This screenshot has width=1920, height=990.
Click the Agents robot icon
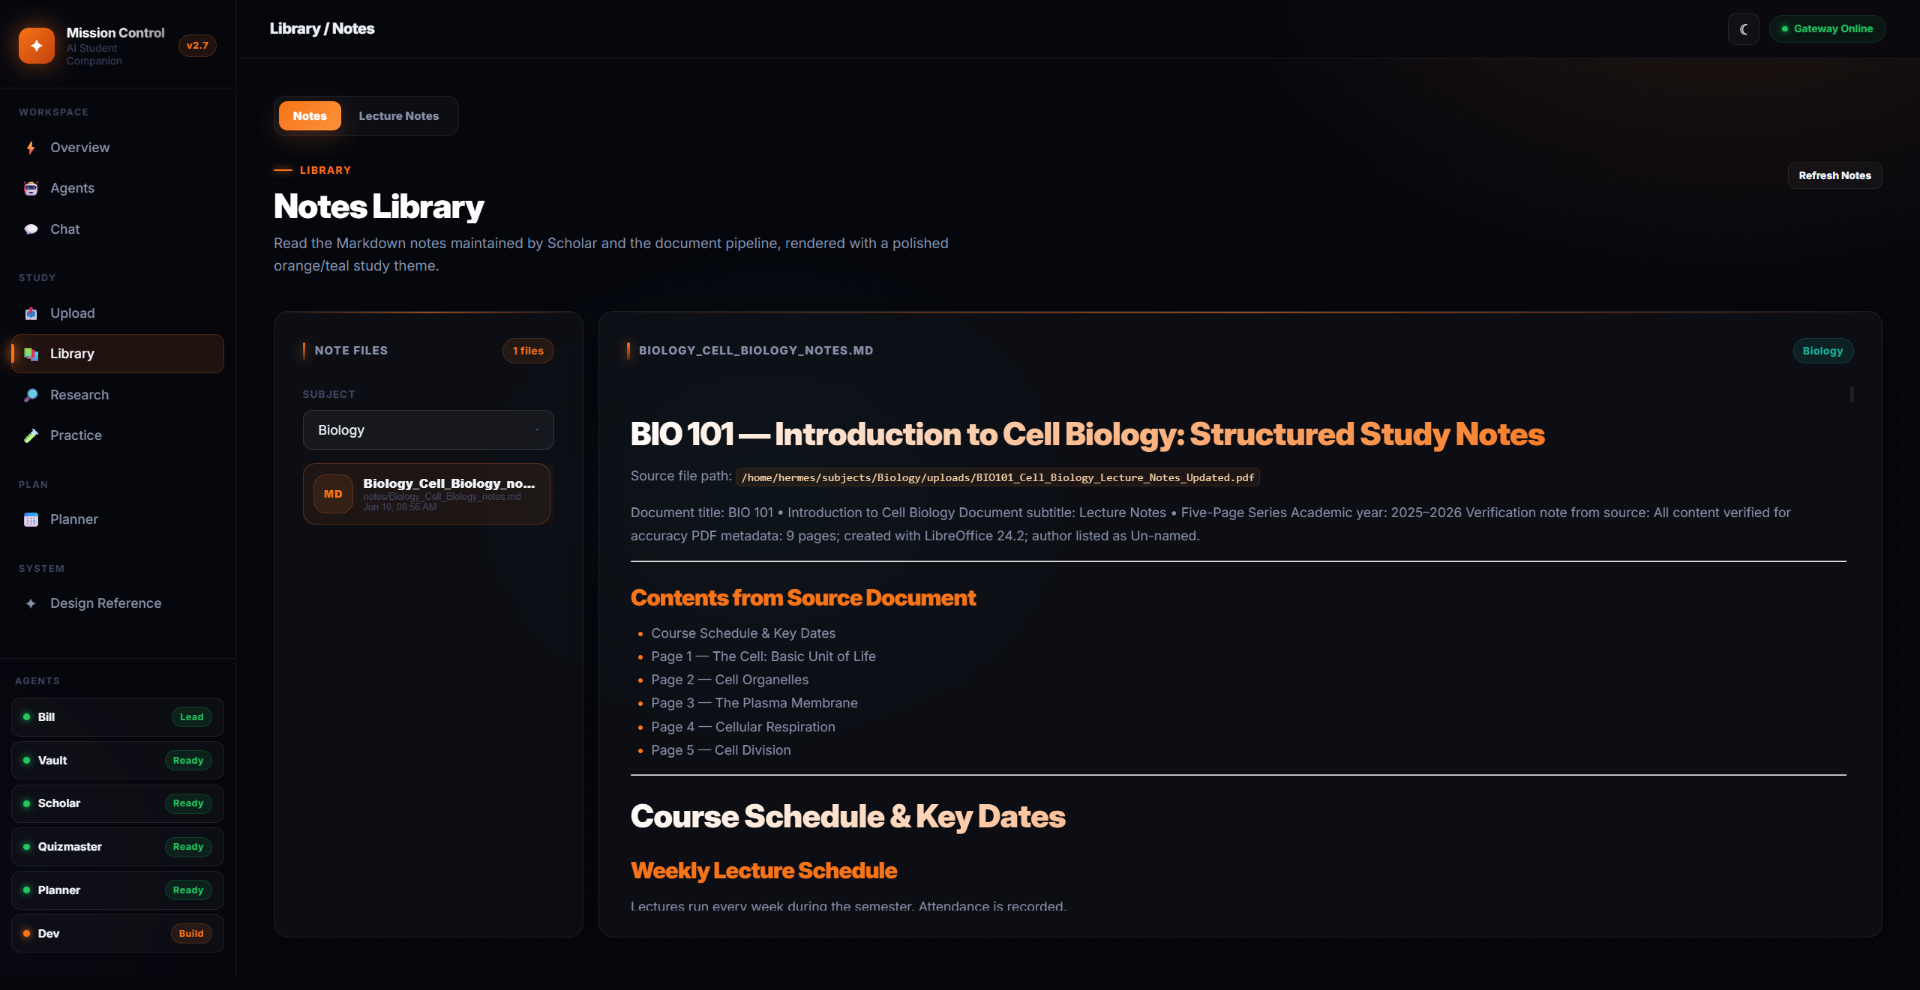click(31, 189)
